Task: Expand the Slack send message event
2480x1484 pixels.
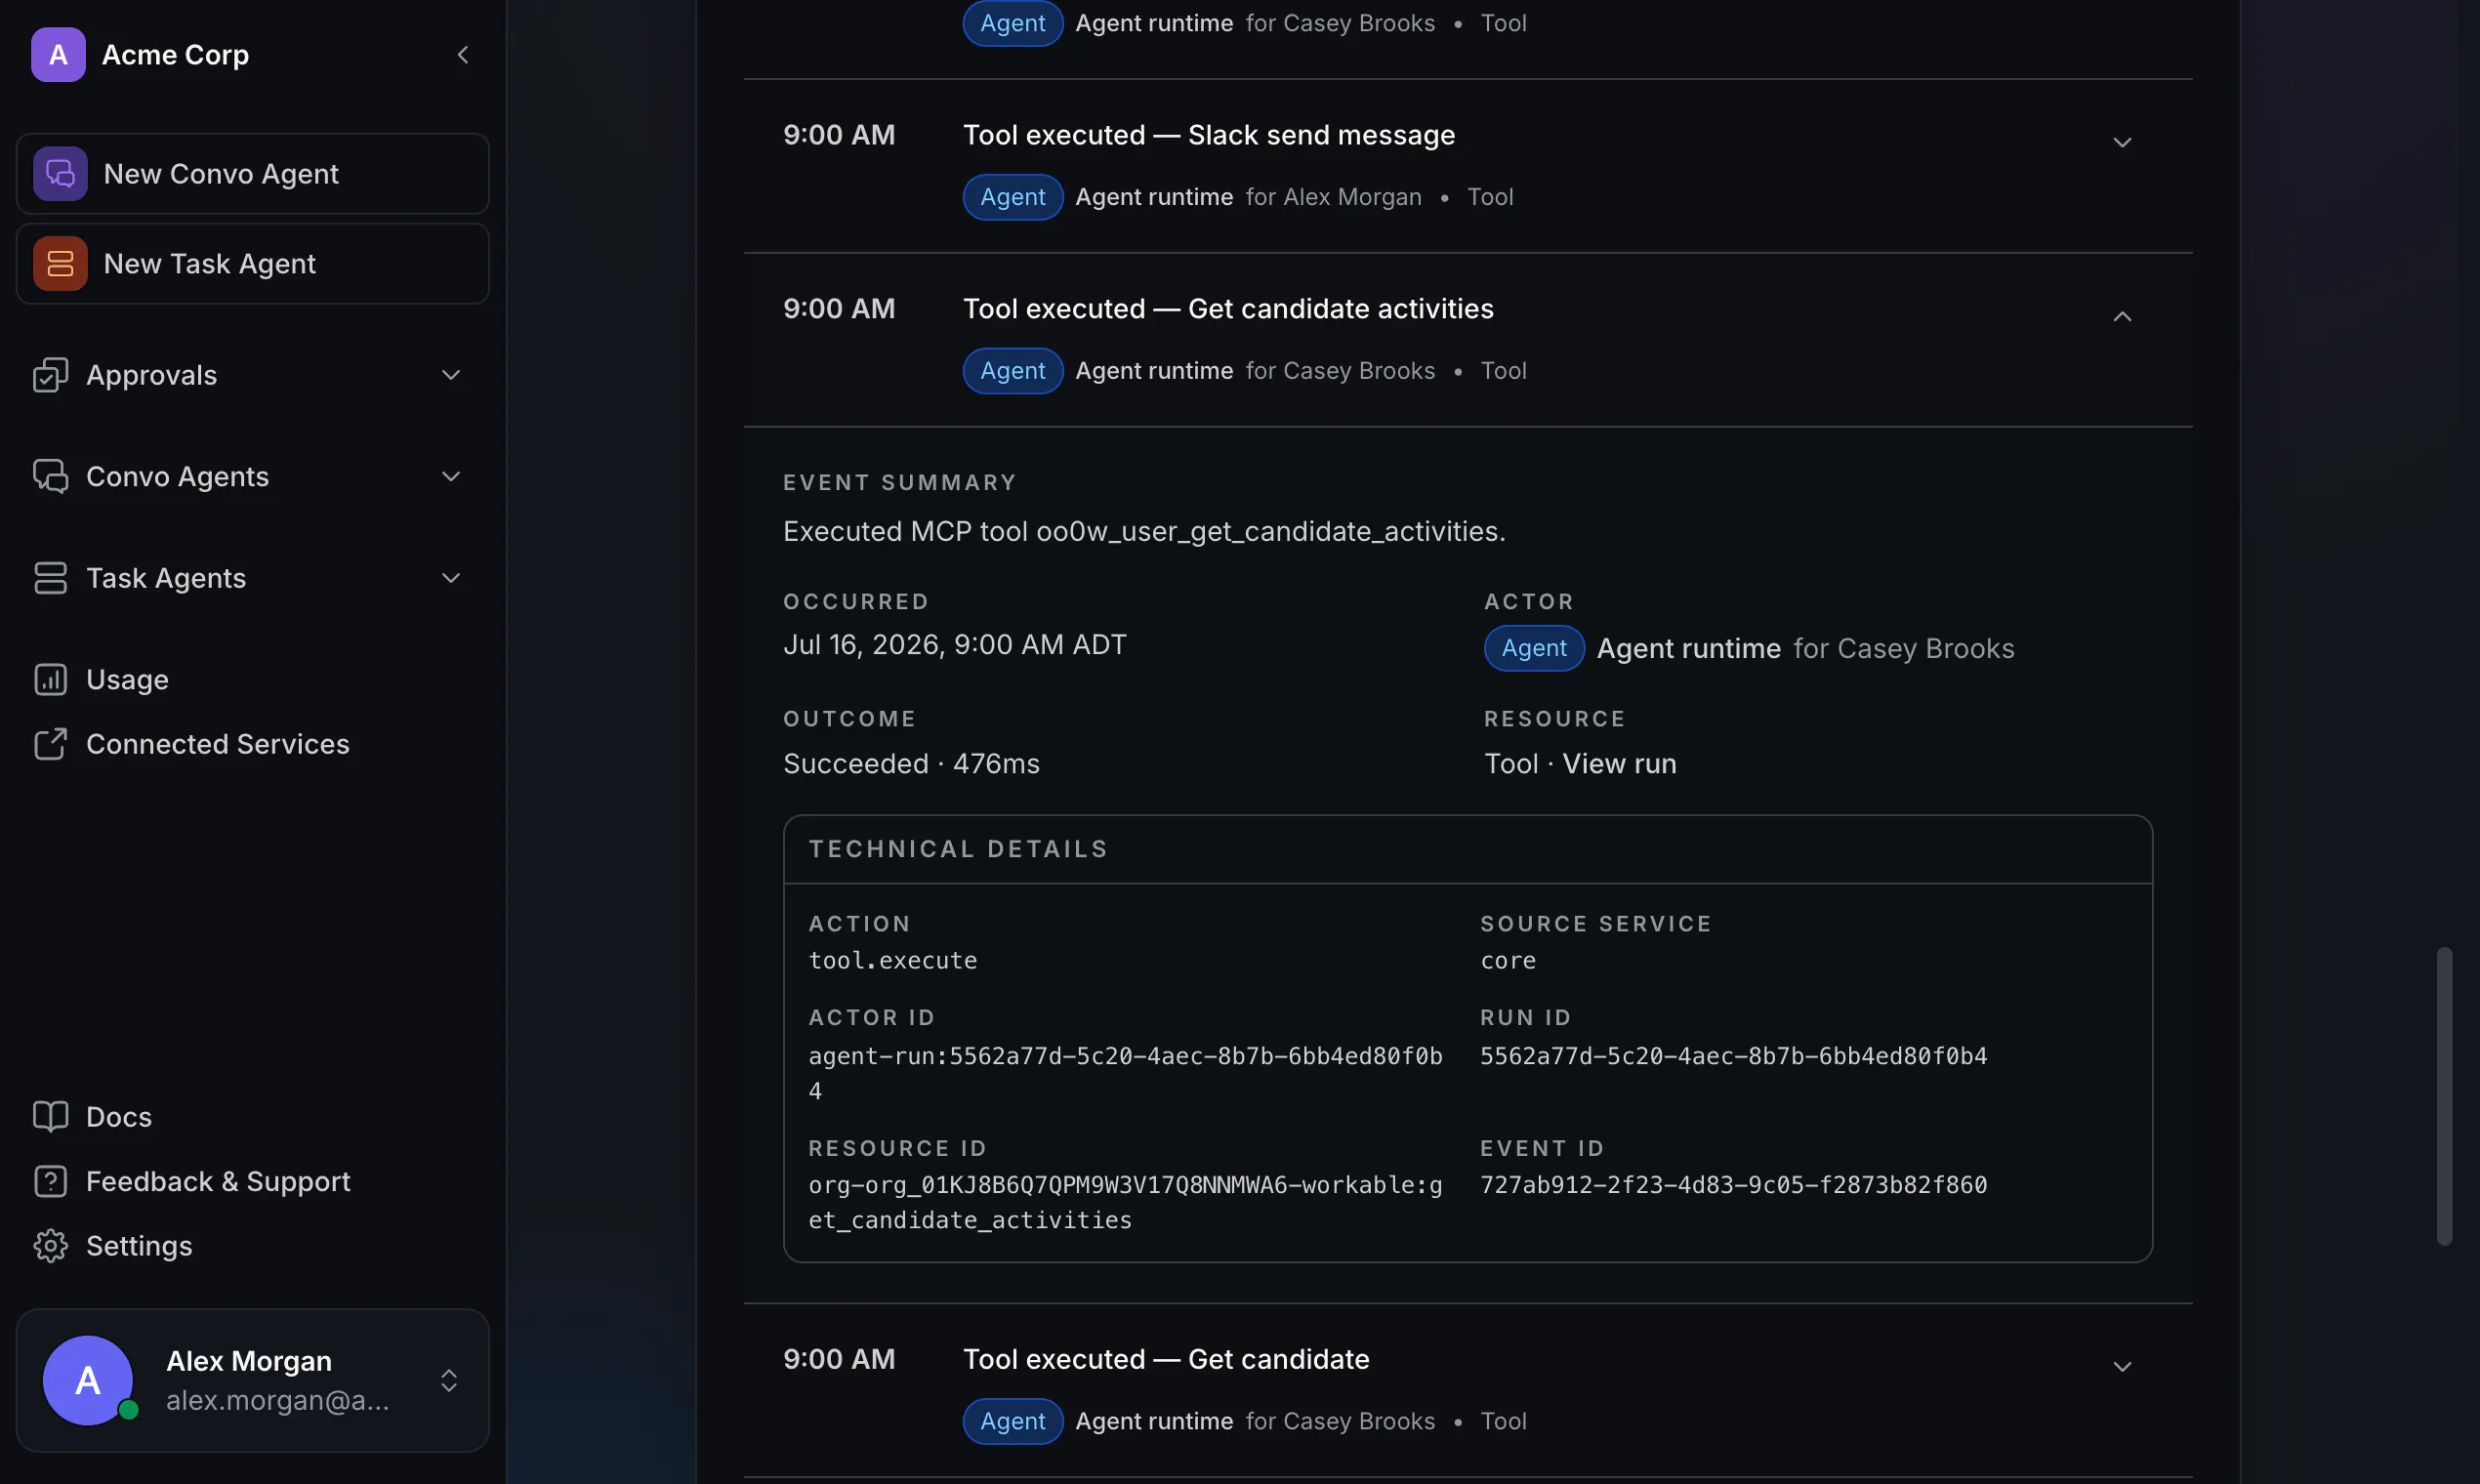Action: pos(2122,143)
